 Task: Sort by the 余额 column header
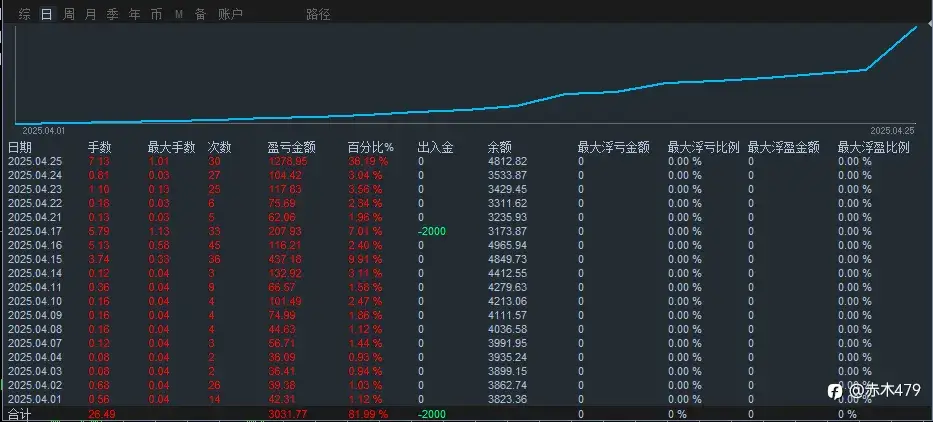(500, 148)
